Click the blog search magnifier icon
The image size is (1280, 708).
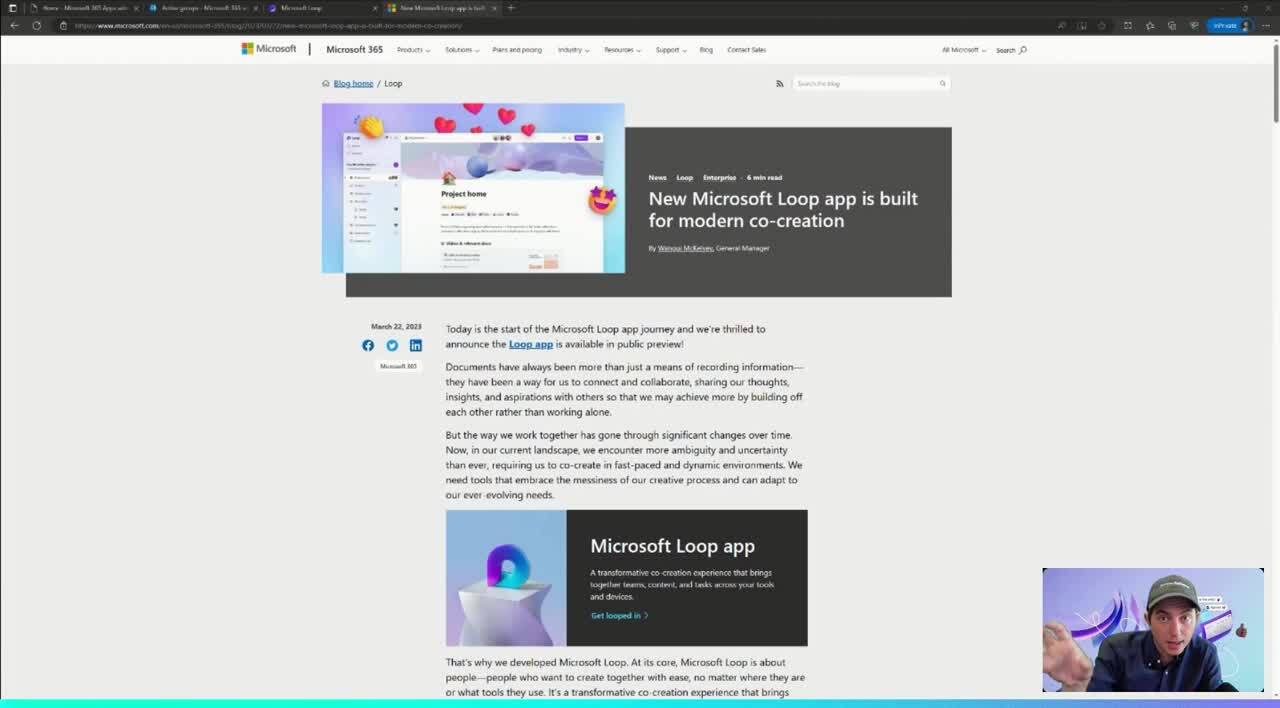coord(941,83)
